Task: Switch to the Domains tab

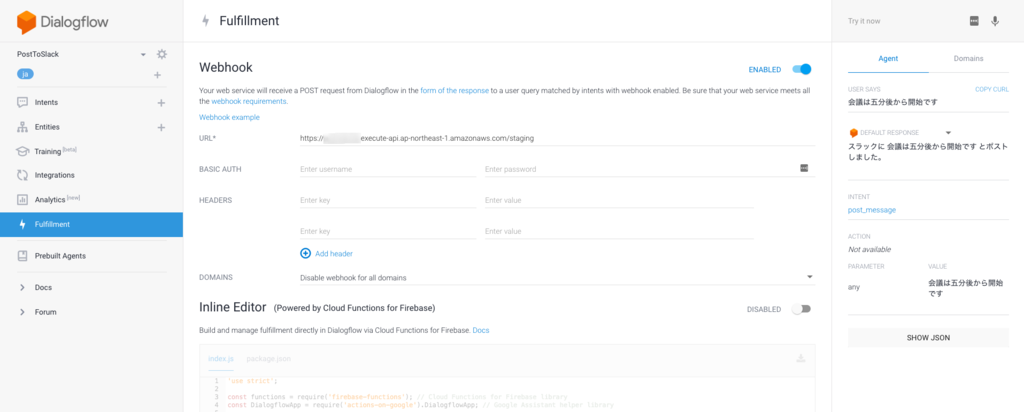Action: coord(968,58)
